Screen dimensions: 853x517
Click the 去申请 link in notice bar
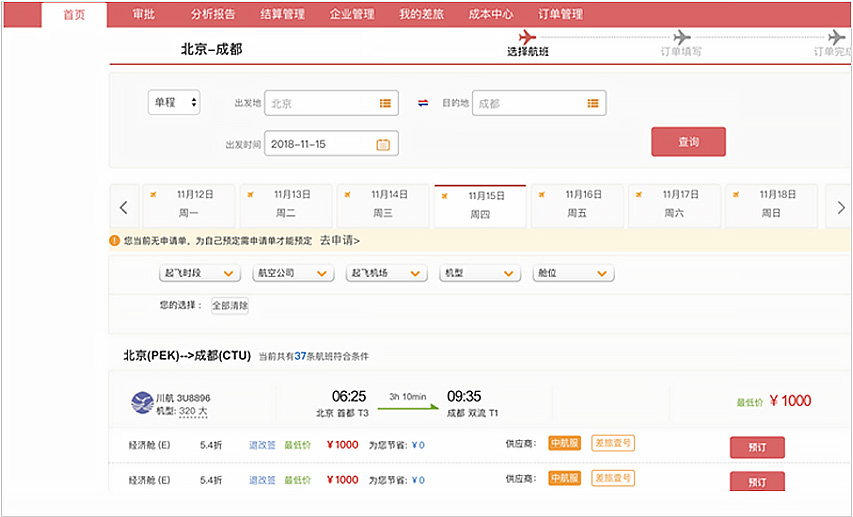pyautogui.click(x=340, y=240)
